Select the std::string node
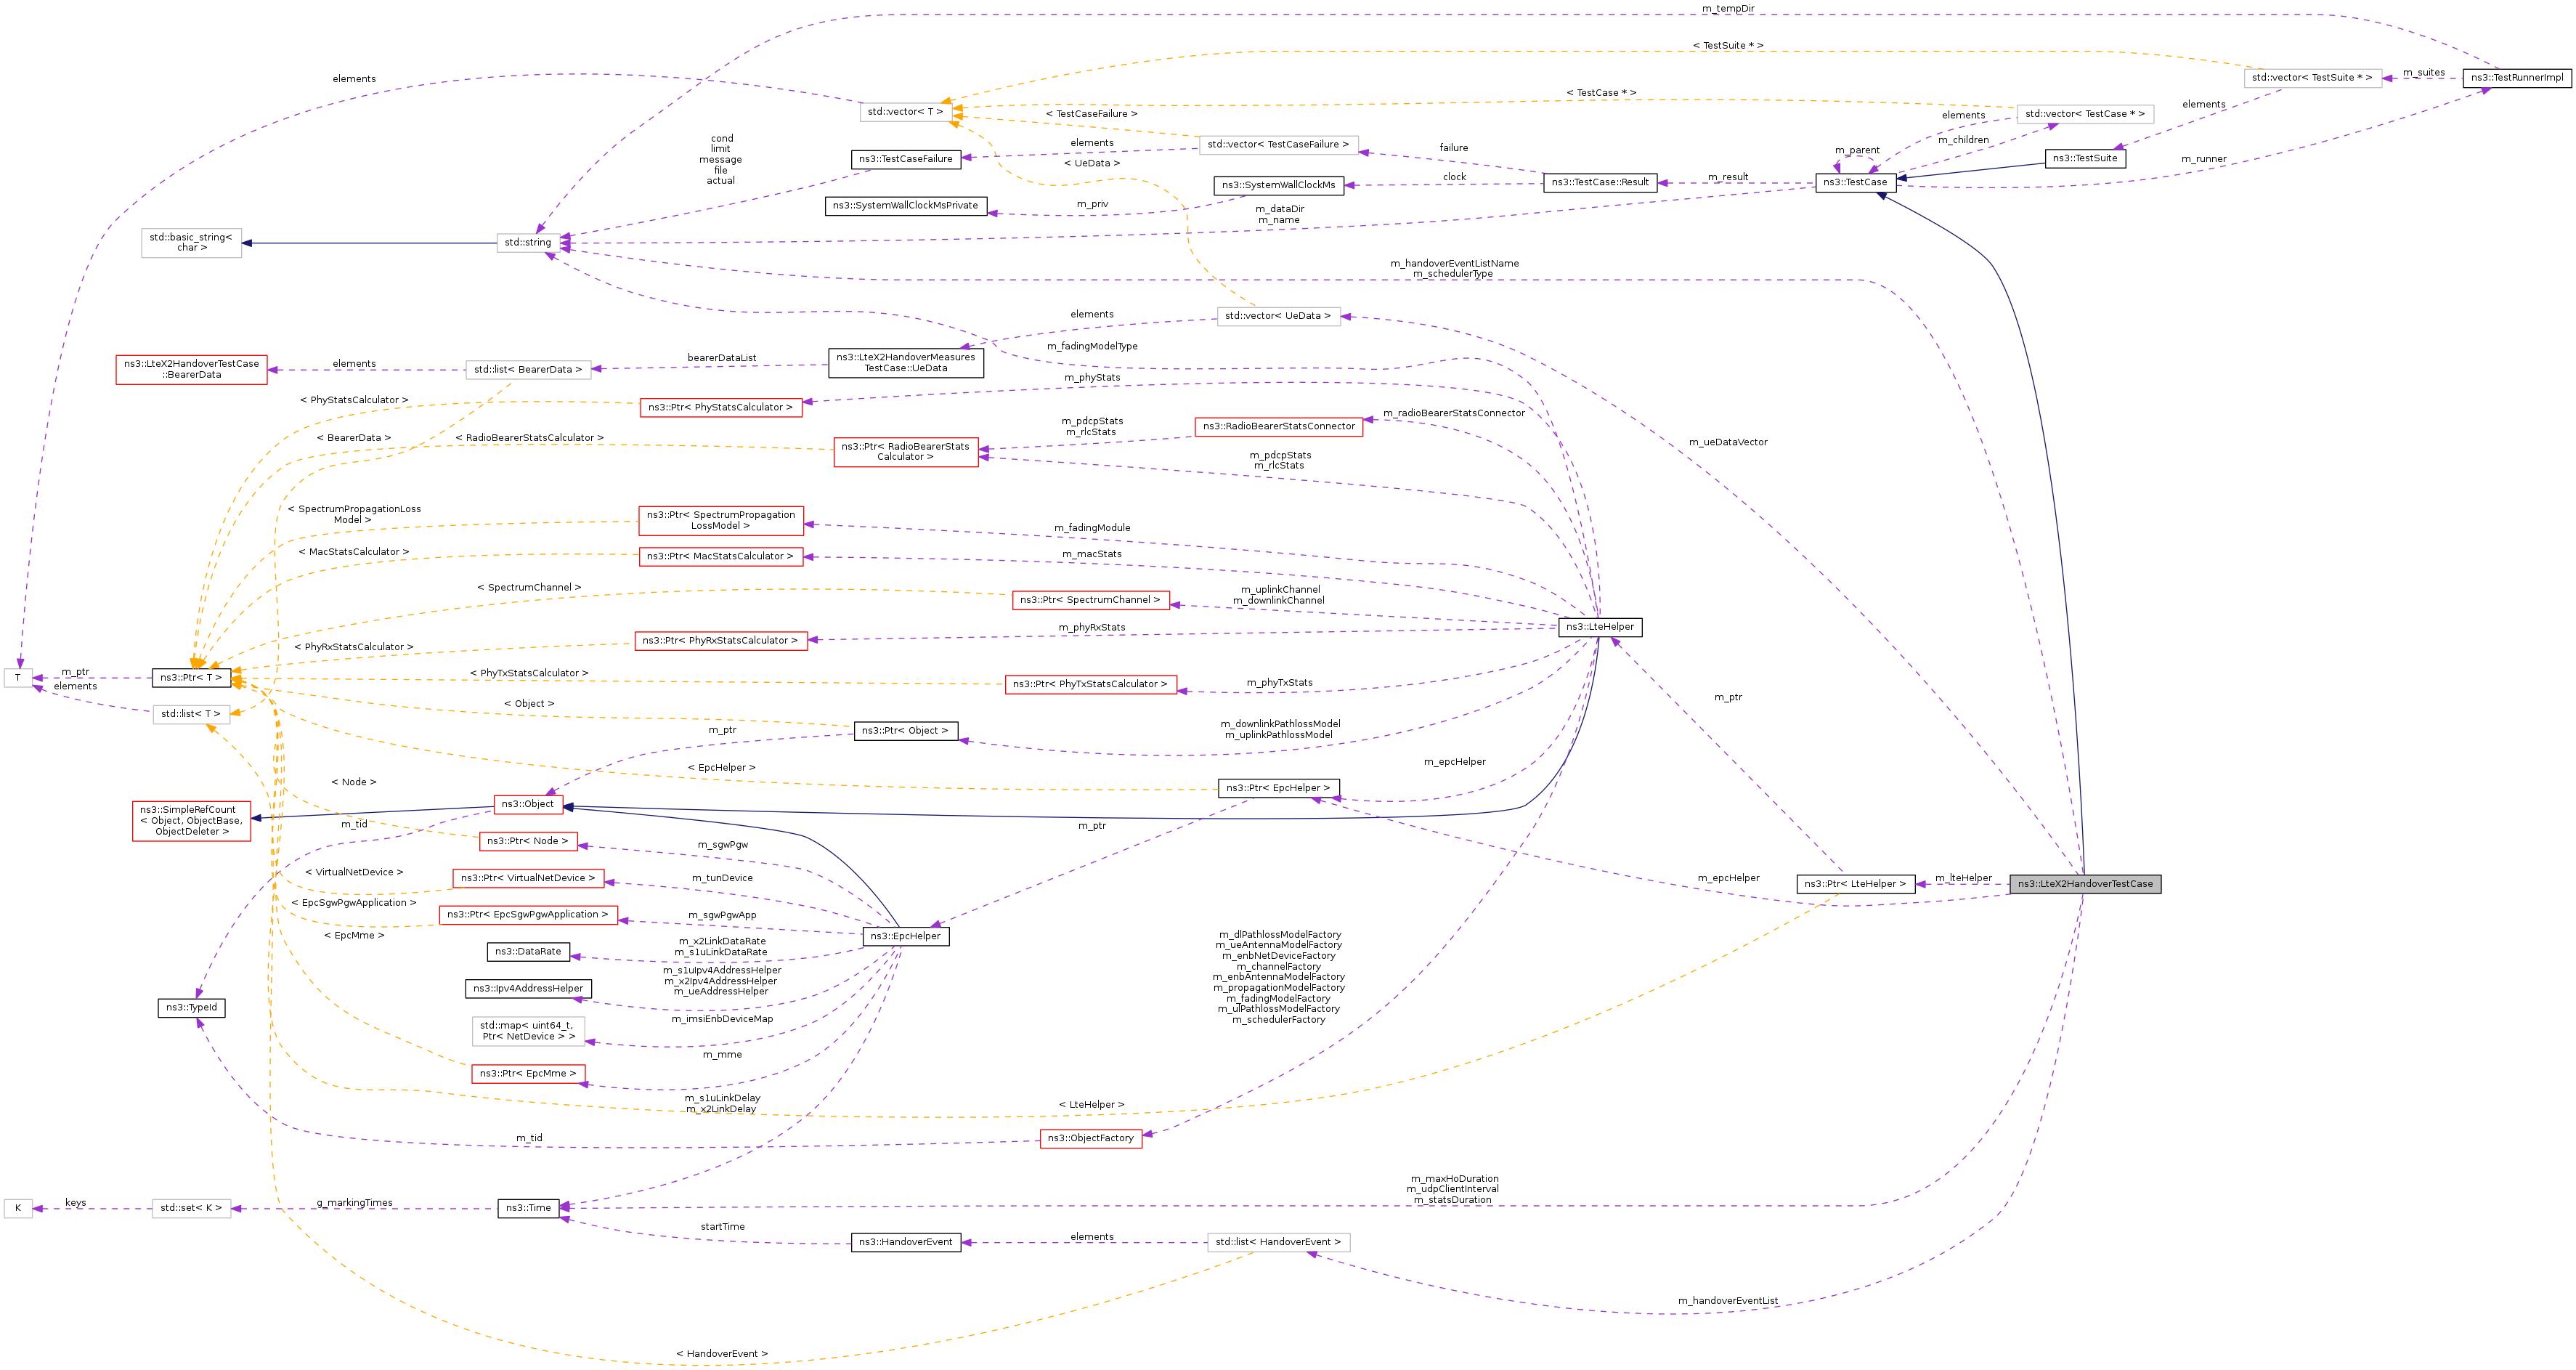Screen dimensions: 2576x1370 (x=528, y=243)
